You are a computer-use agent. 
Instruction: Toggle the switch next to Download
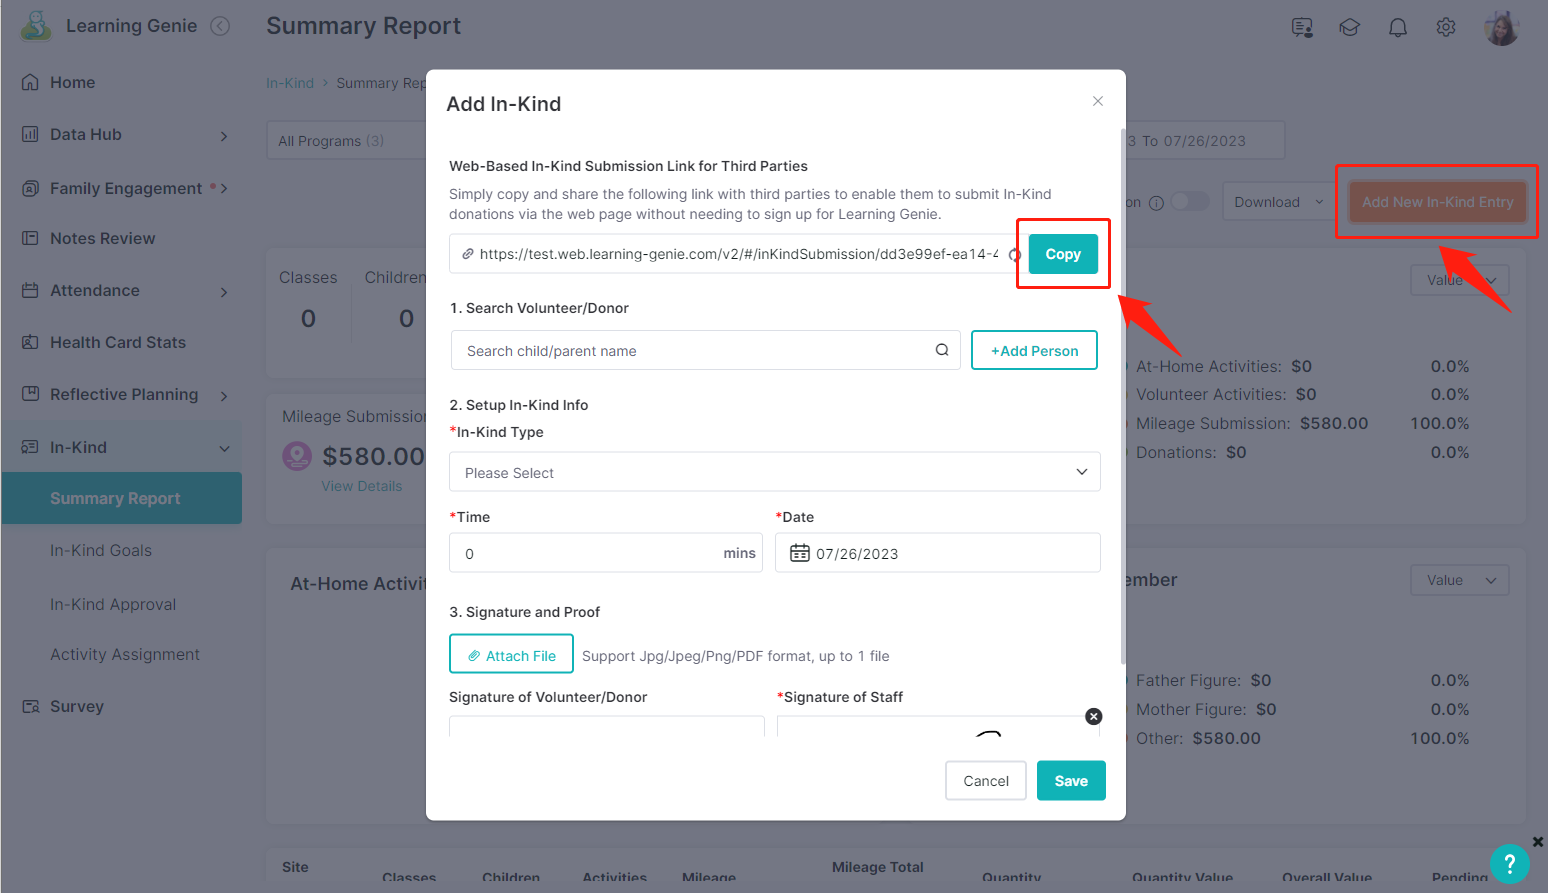tap(1190, 202)
